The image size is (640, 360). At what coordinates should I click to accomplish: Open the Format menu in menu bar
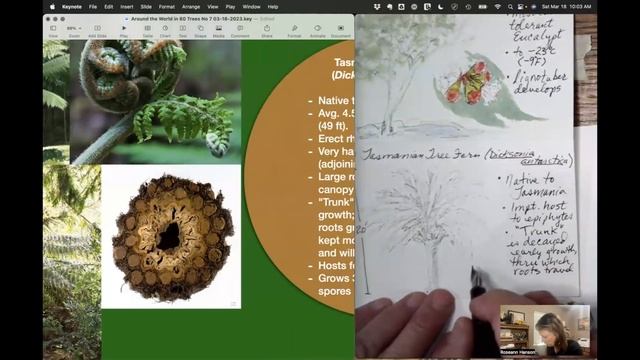tap(167, 7)
